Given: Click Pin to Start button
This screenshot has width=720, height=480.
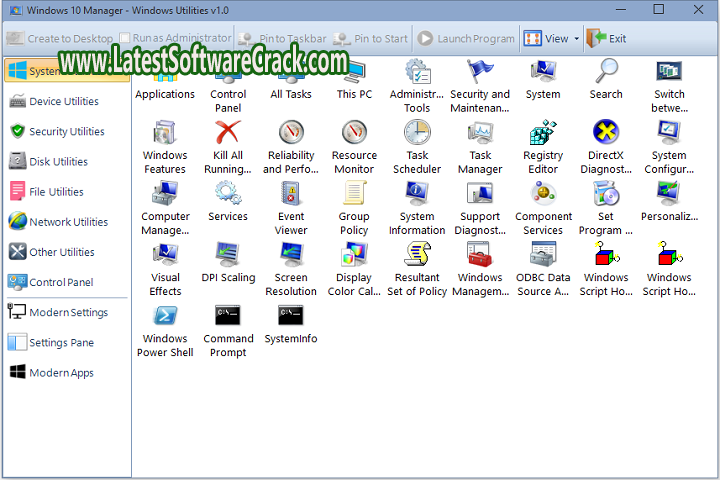Looking at the screenshot, I should pos(370,39).
